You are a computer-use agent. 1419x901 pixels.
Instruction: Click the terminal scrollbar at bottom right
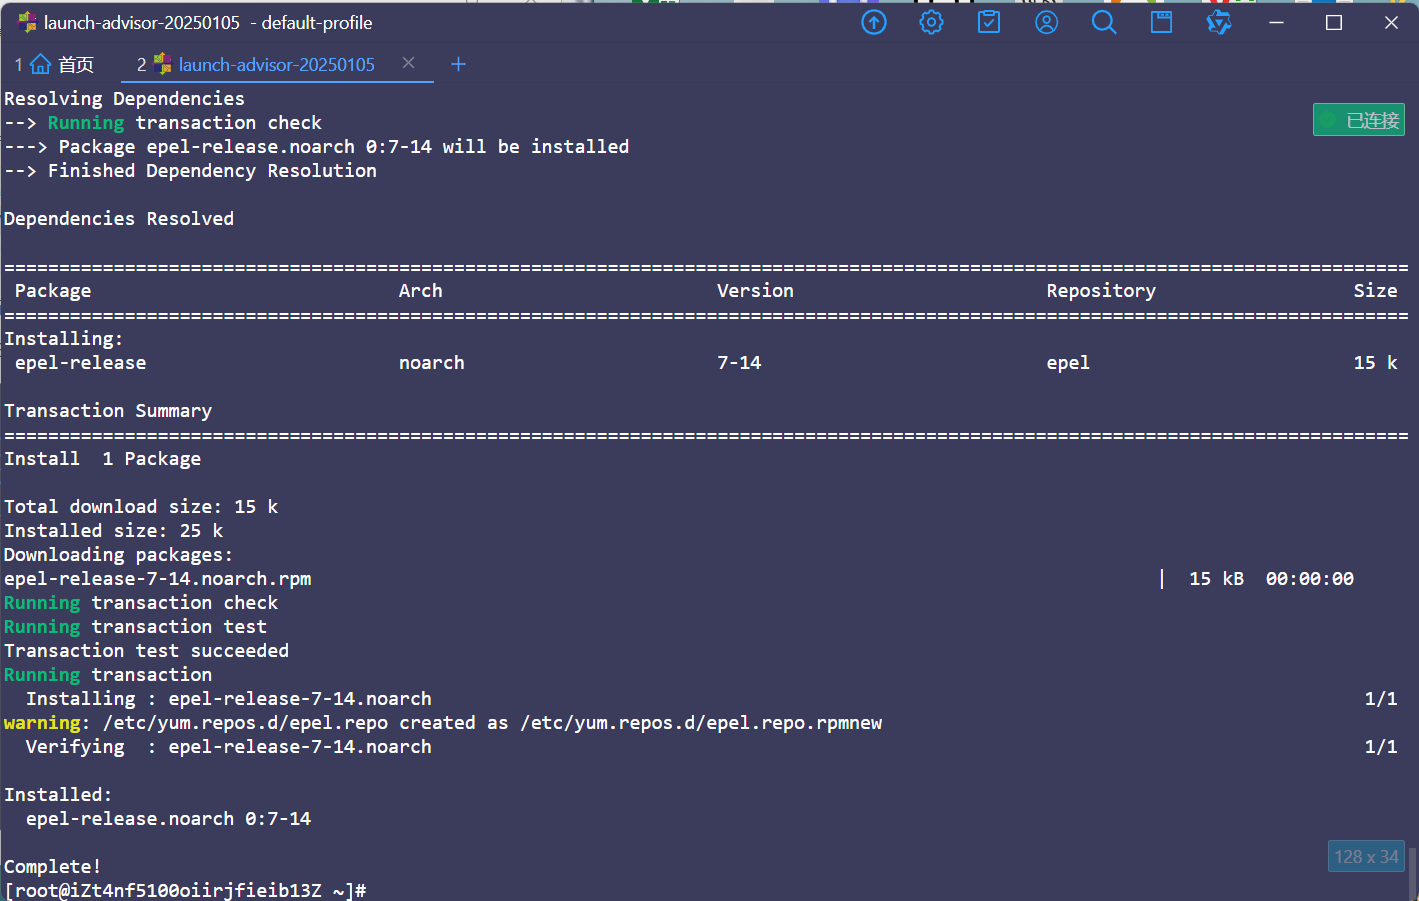click(x=1413, y=874)
